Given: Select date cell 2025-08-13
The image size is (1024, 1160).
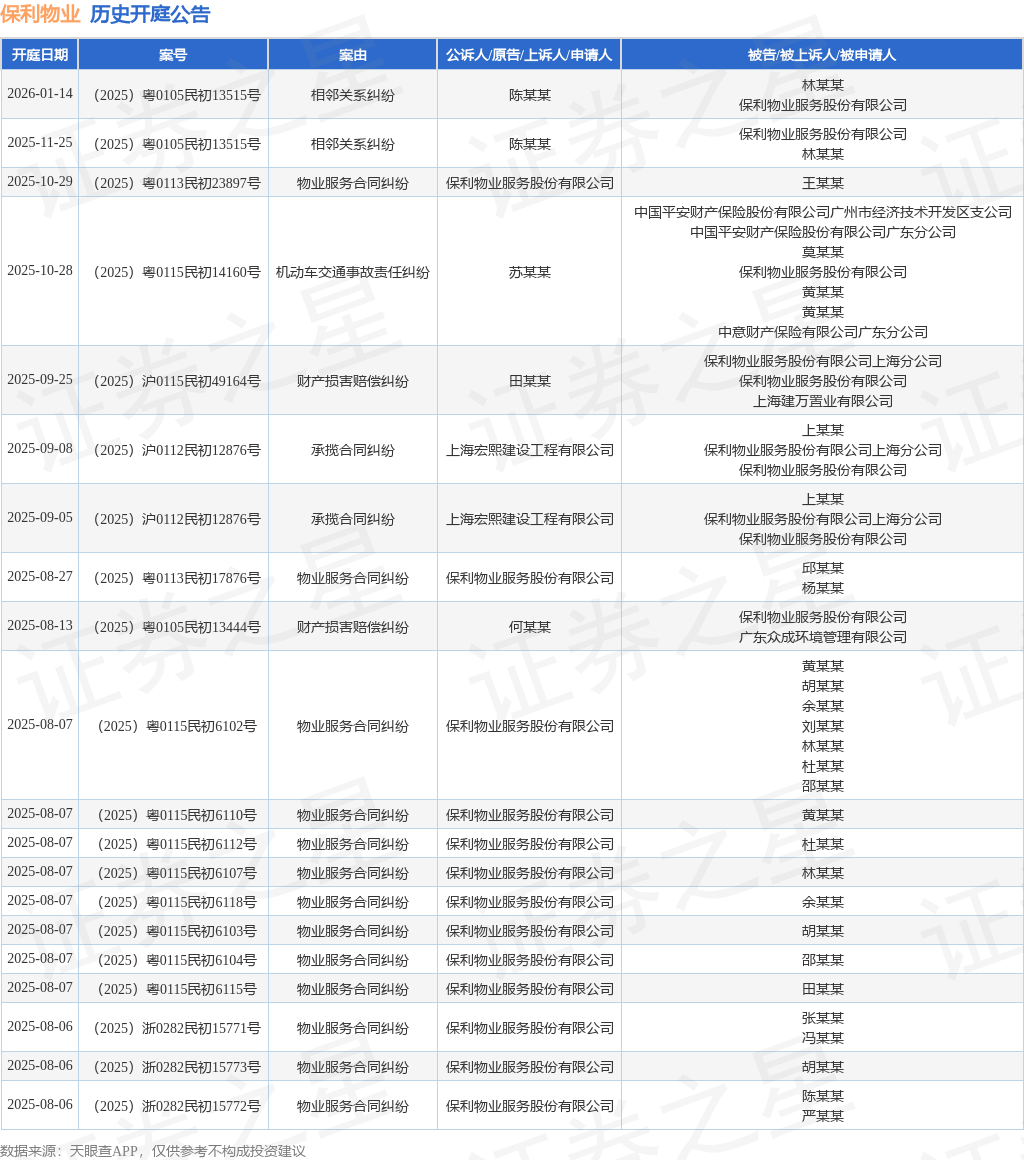Looking at the screenshot, I should coord(40,625).
